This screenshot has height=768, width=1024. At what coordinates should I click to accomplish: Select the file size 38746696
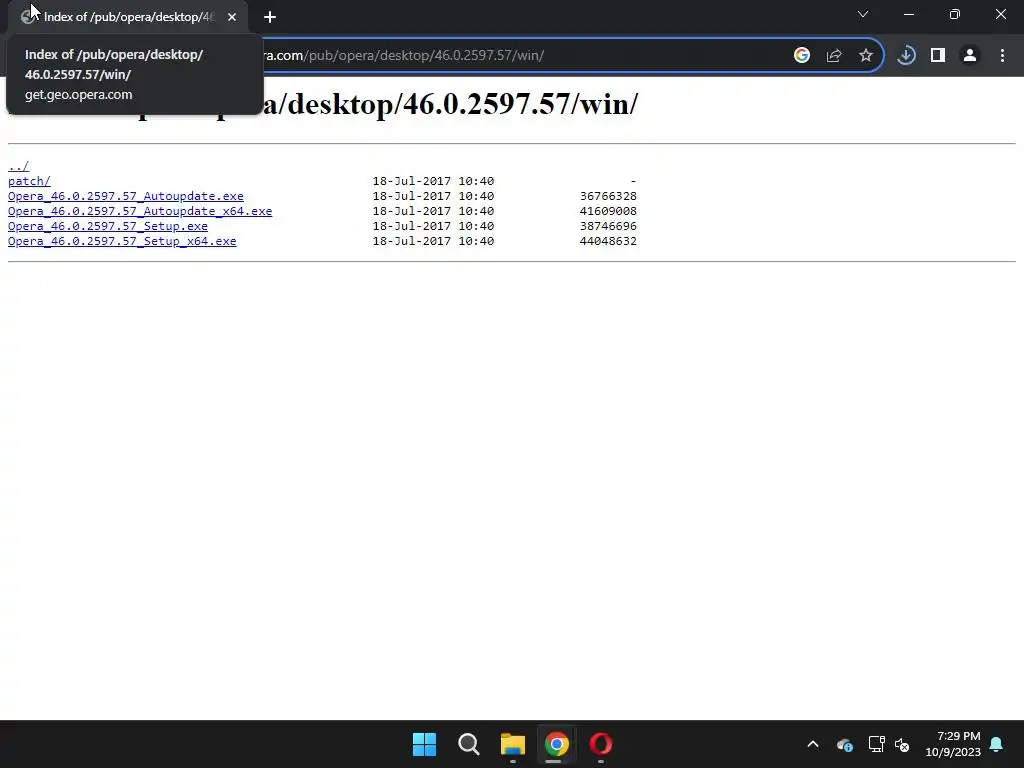[x=608, y=226]
